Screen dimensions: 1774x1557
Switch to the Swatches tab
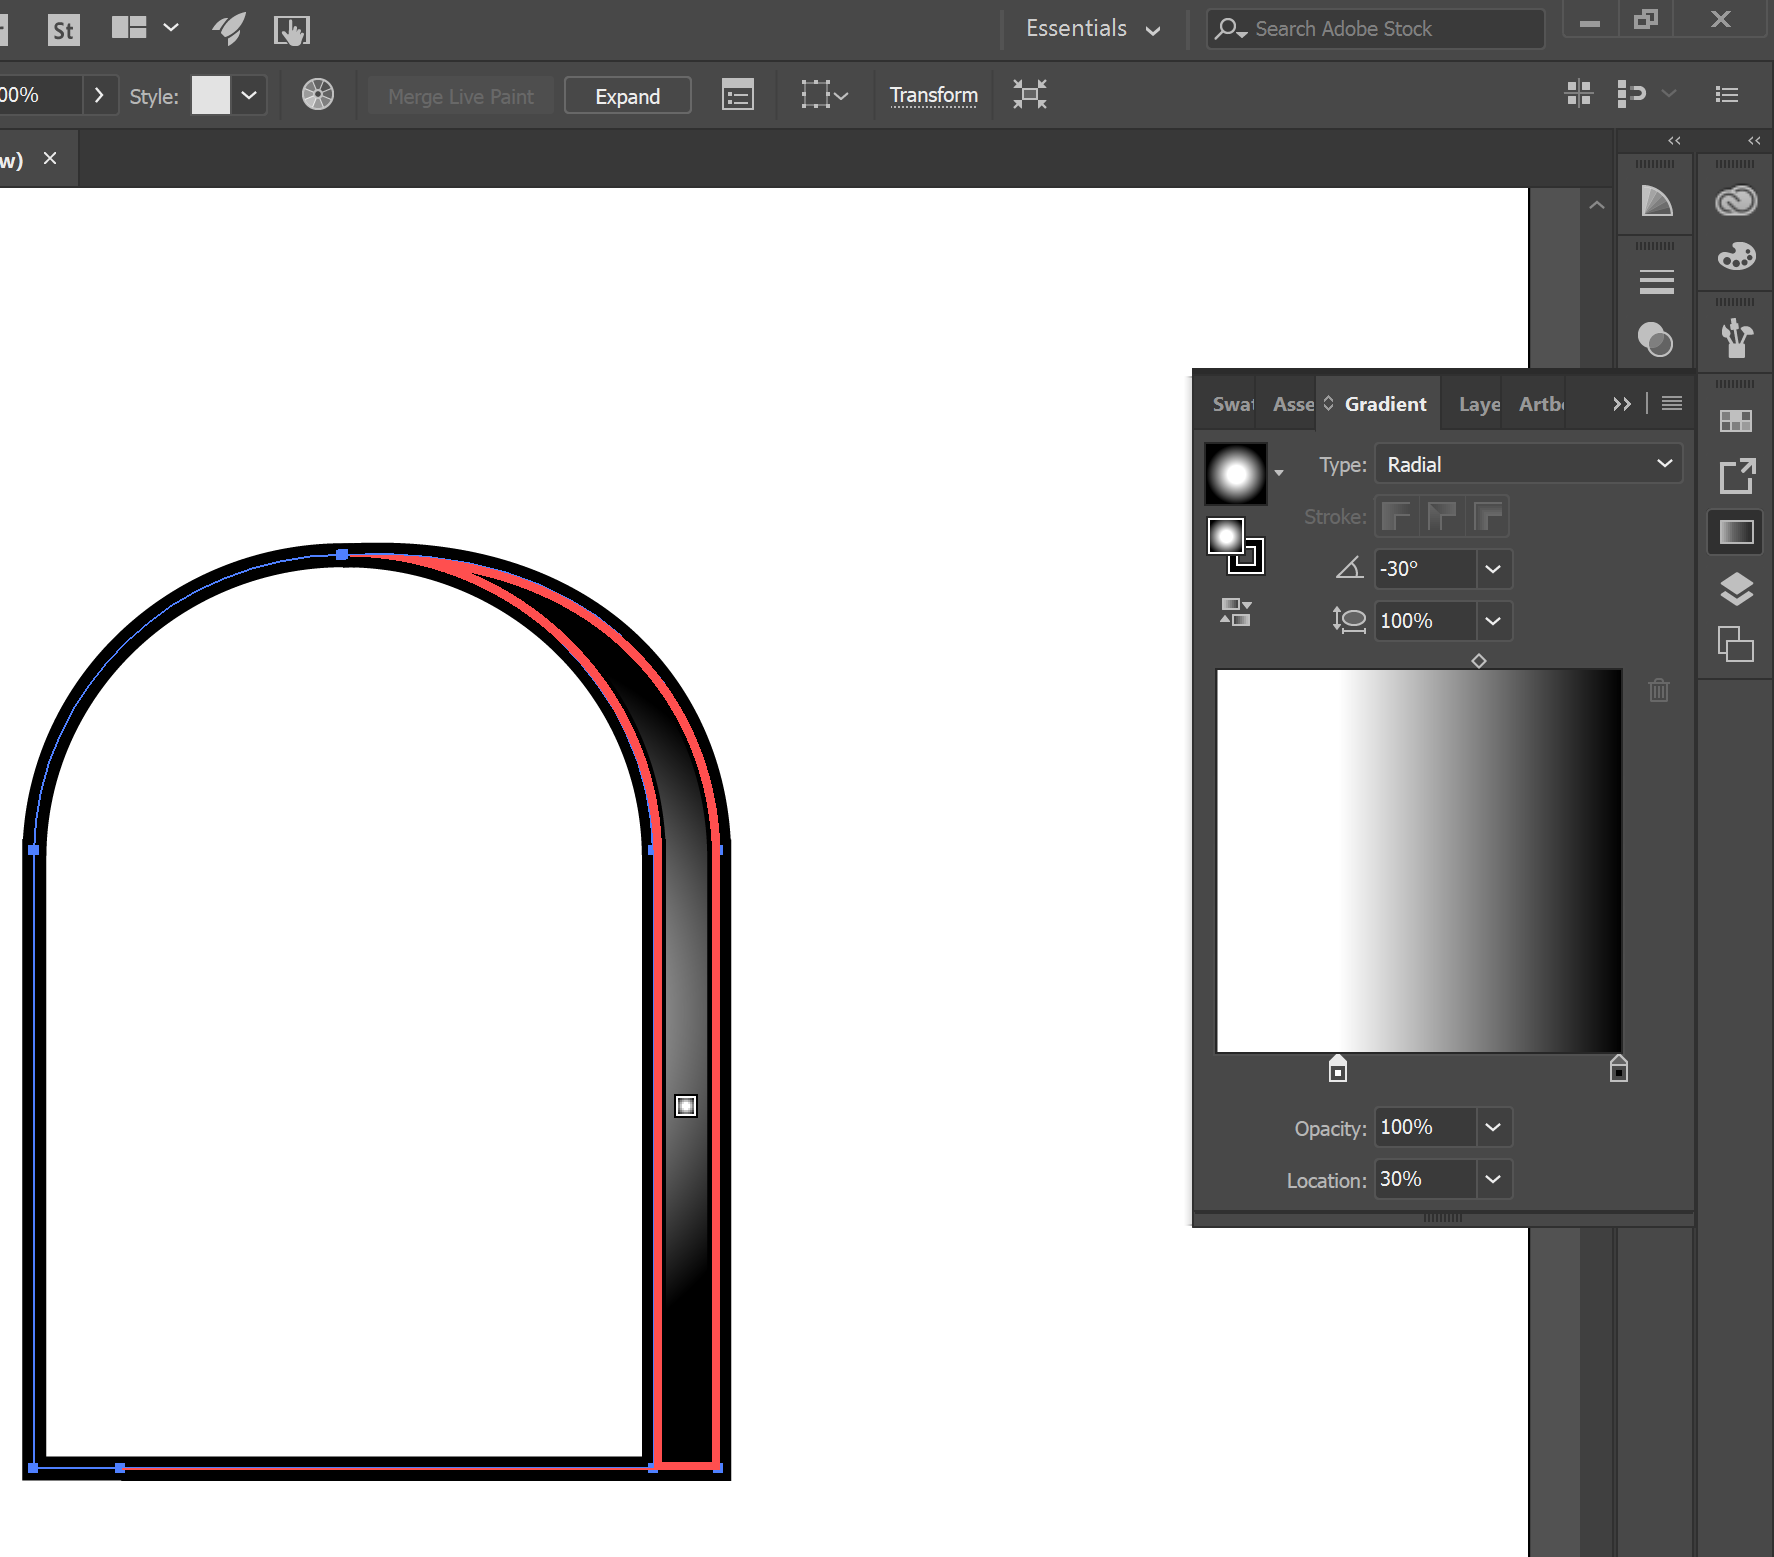pyautogui.click(x=1232, y=404)
